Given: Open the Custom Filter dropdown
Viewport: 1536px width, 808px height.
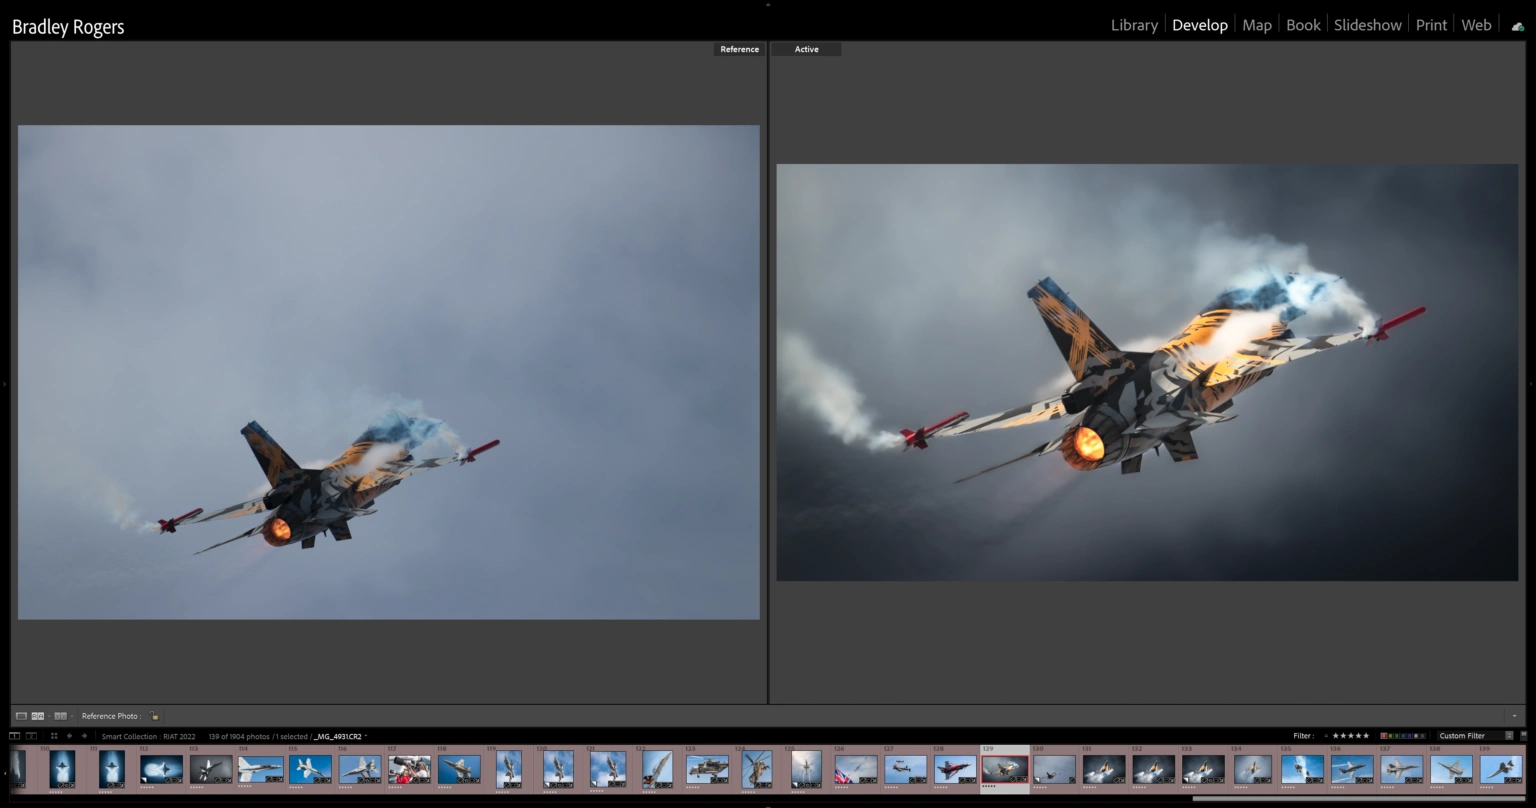Looking at the screenshot, I should [x=1475, y=736].
